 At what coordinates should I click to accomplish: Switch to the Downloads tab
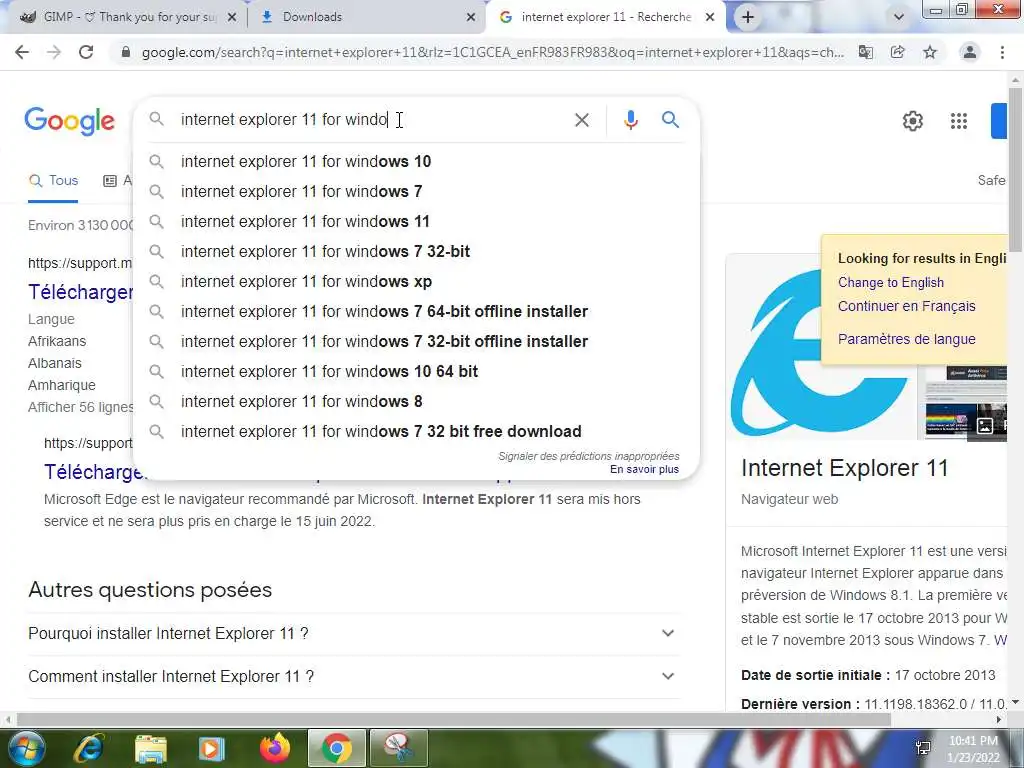pyautogui.click(x=368, y=17)
